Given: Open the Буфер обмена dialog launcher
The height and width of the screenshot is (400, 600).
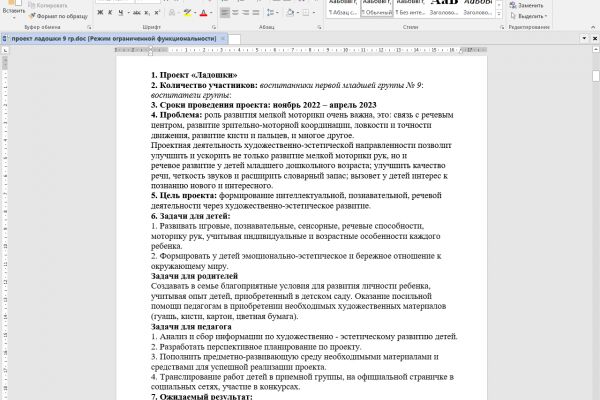Looking at the screenshot, I should coord(89,27).
